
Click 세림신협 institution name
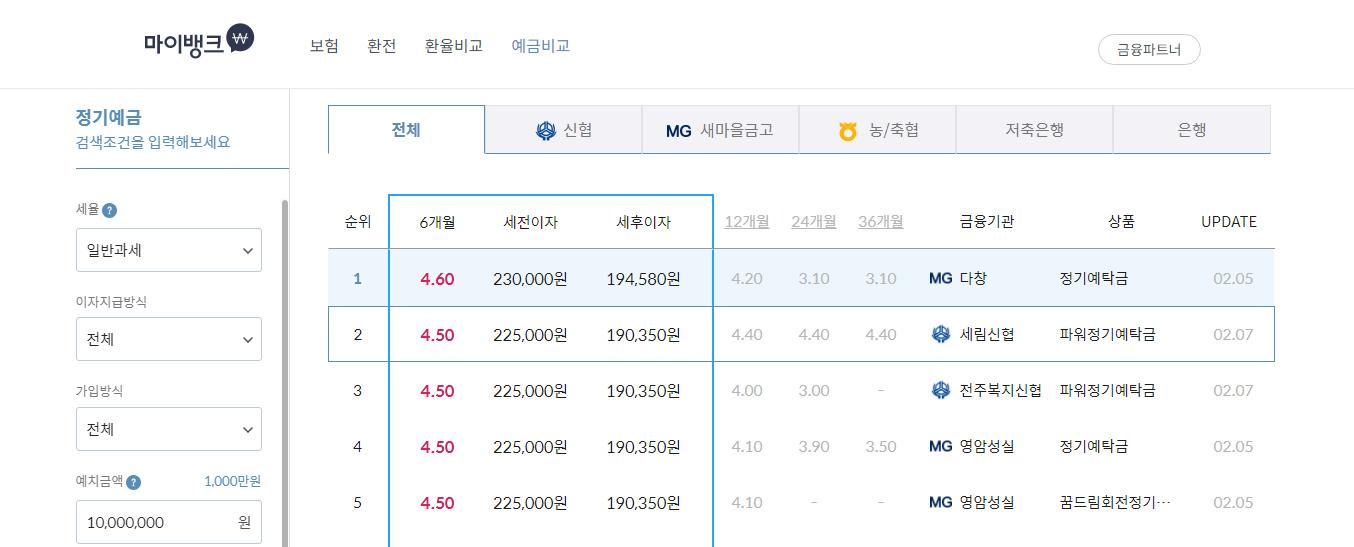[987, 334]
